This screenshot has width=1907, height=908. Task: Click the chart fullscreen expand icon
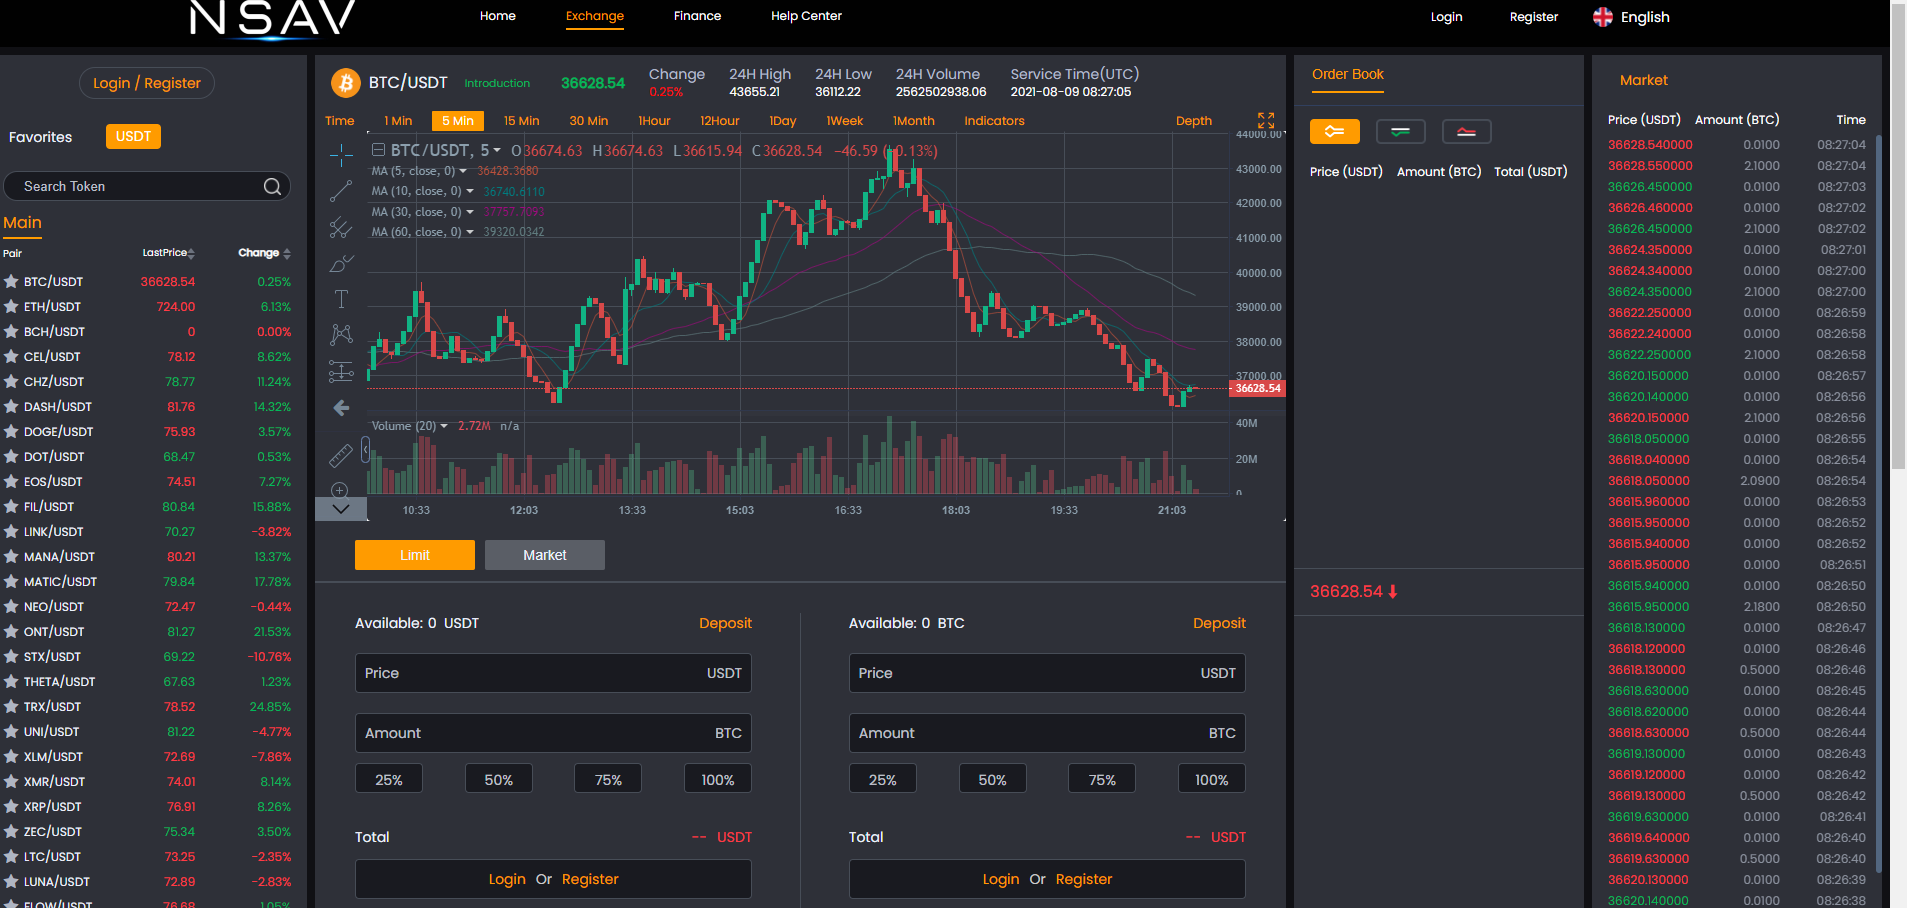(x=1266, y=120)
